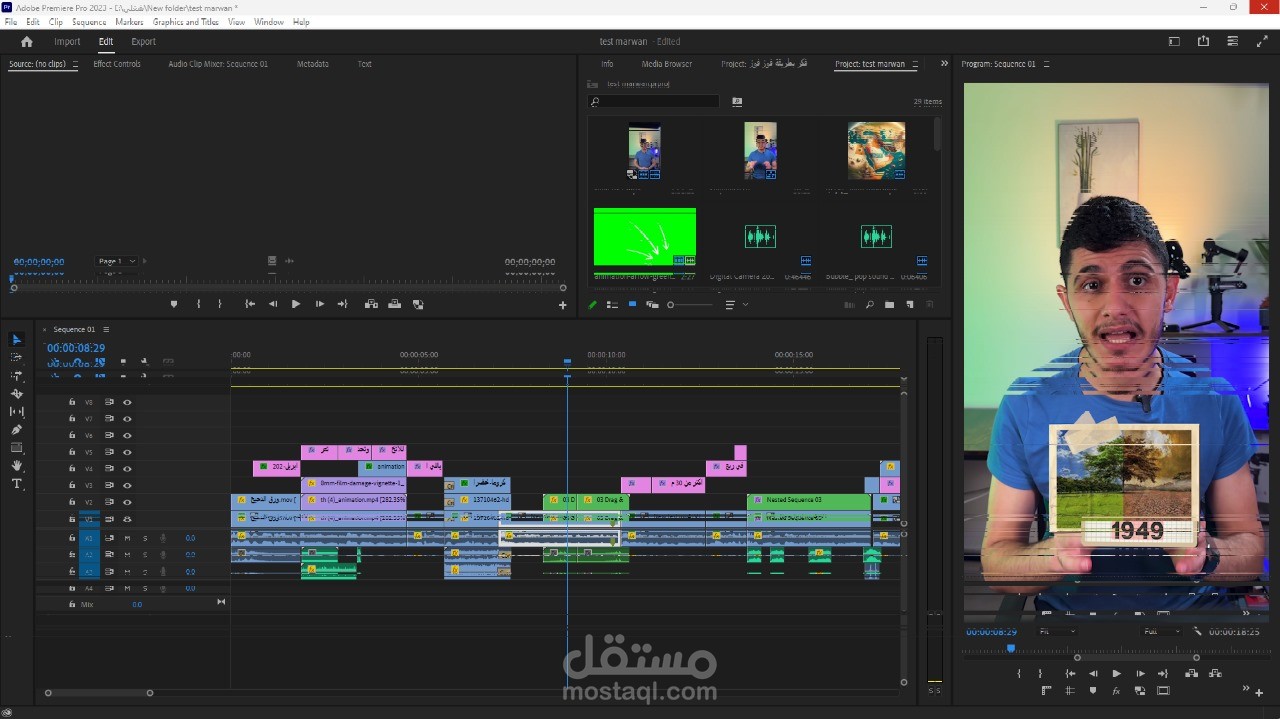Switch Project panel to Icon view
The width and height of the screenshot is (1280, 719).
pyautogui.click(x=632, y=305)
